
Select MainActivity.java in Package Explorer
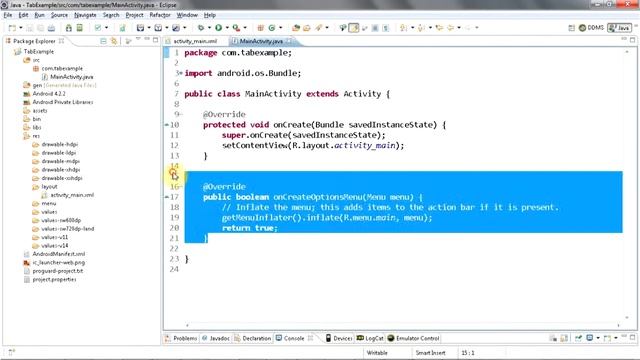tap(71, 77)
